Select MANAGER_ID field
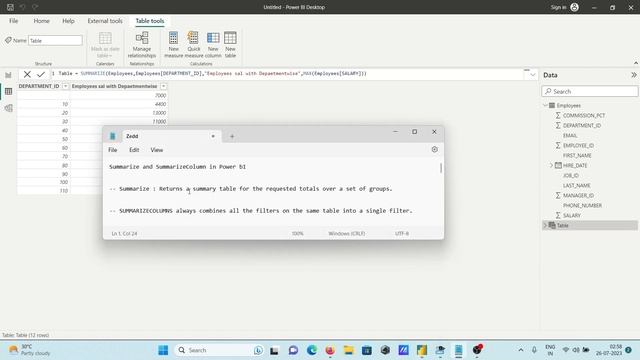The image size is (640, 360). [578, 196]
